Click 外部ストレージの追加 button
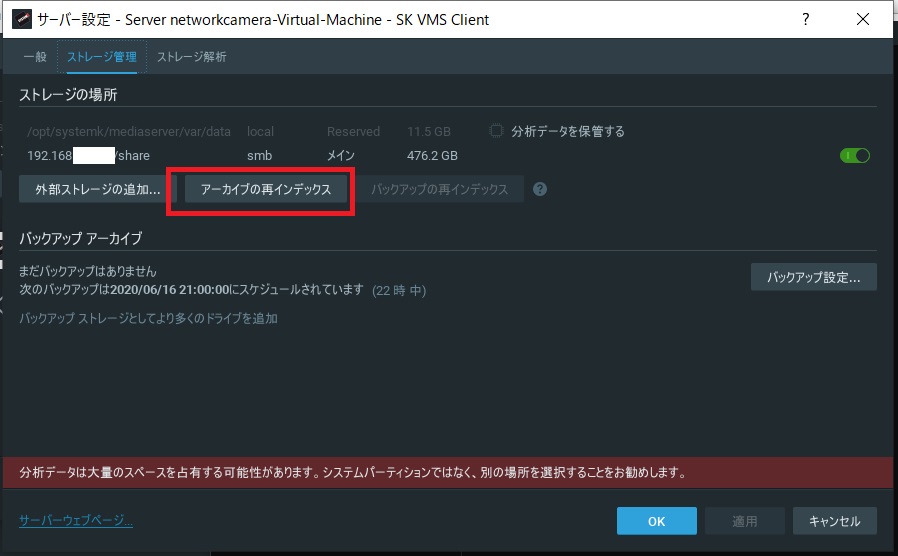The height and width of the screenshot is (556, 898). (x=97, y=189)
